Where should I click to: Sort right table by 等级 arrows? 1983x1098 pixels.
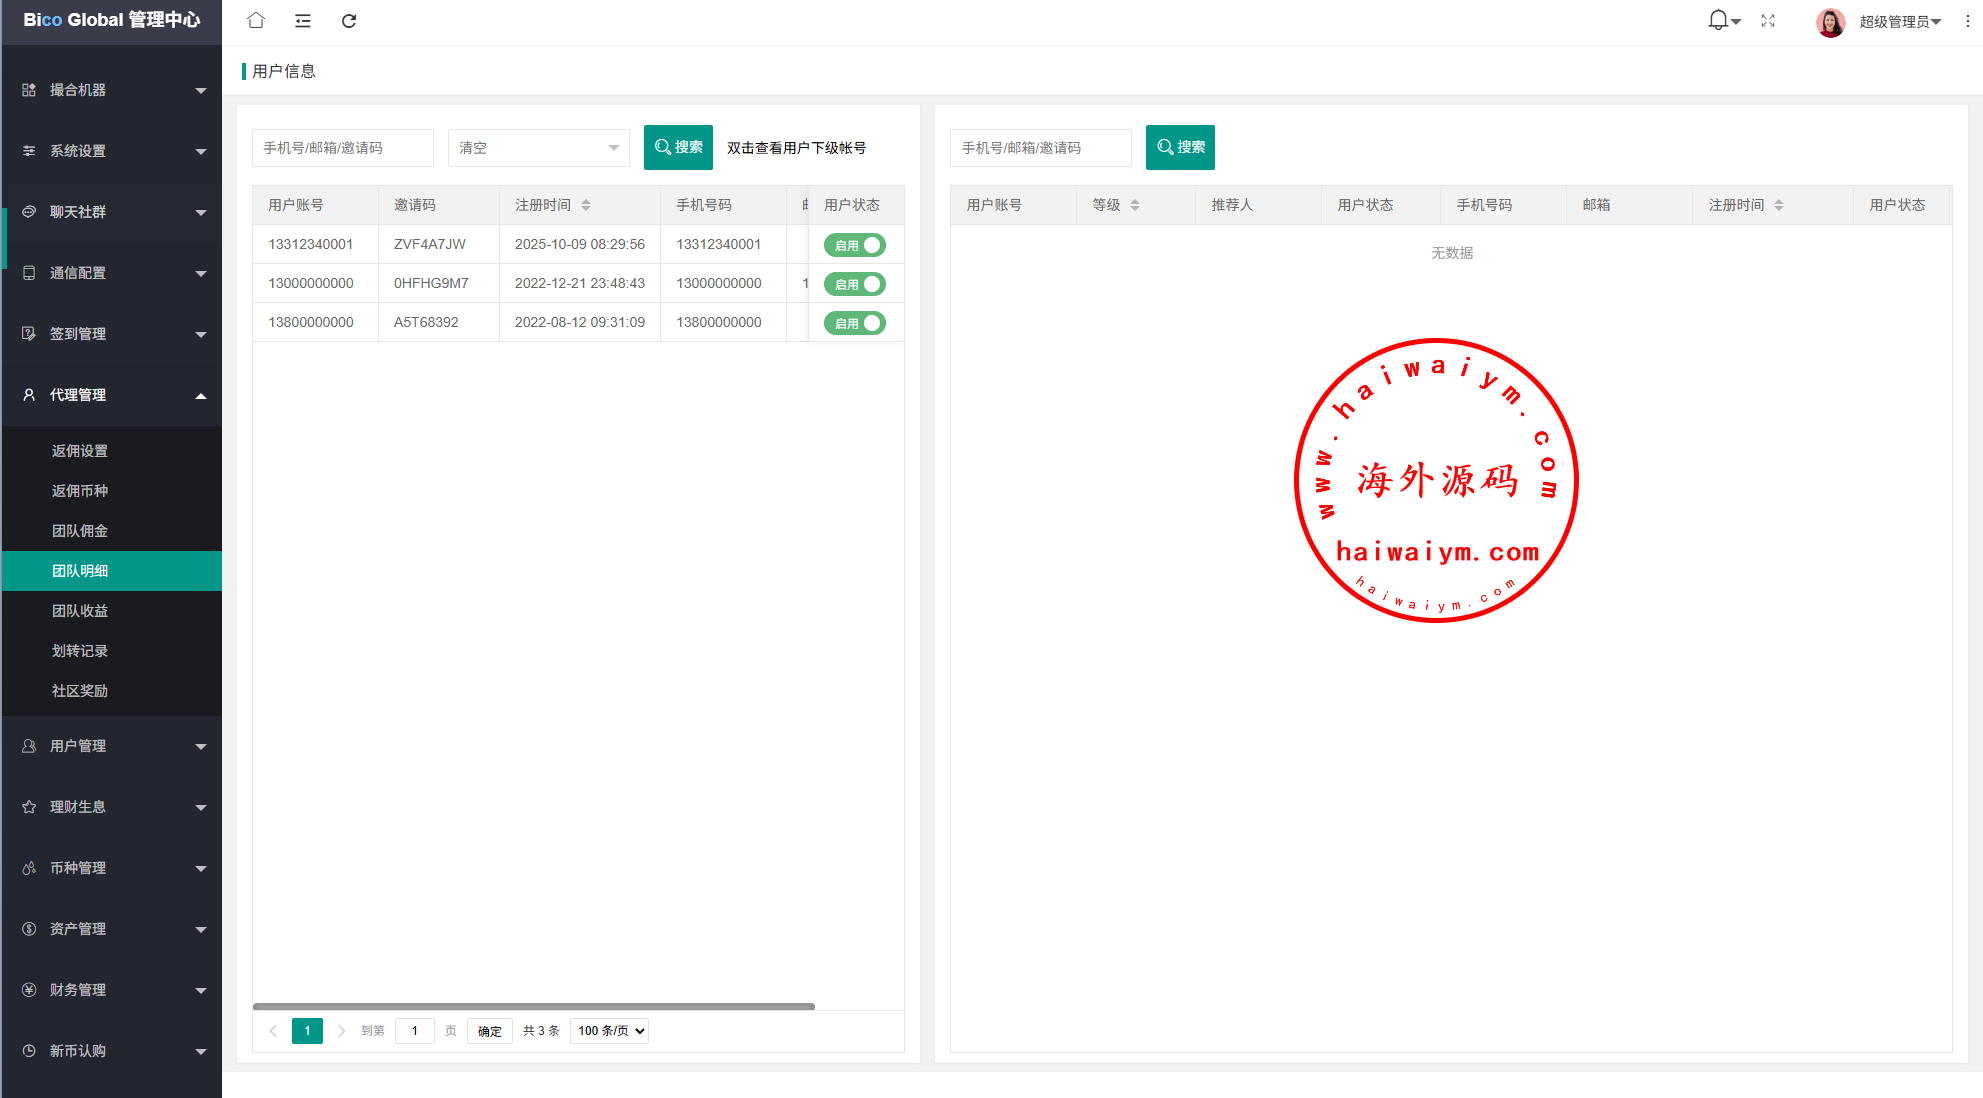[1135, 205]
